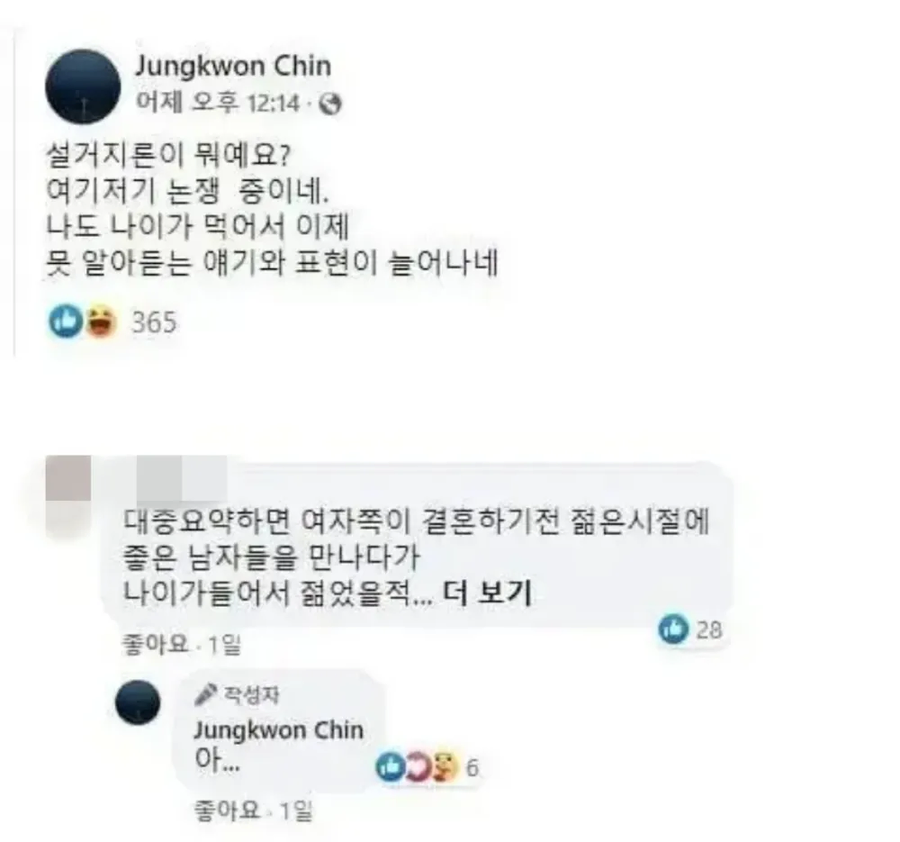This screenshot has height=842, width=900.
Task: Click the heart reaction on the reply
Action: pos(417,767)
